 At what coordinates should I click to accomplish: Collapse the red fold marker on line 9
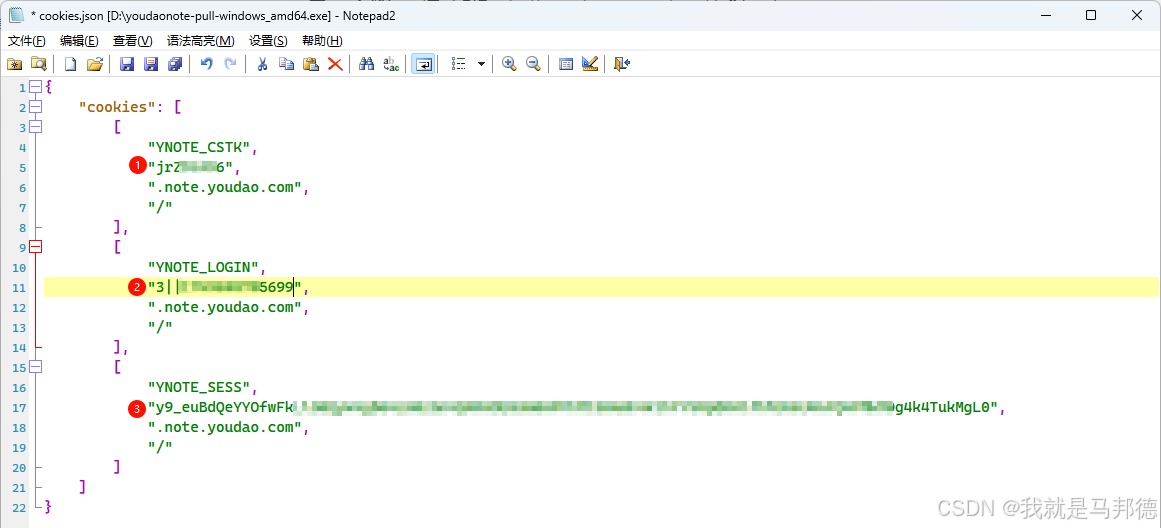click(x=35, y=247)
